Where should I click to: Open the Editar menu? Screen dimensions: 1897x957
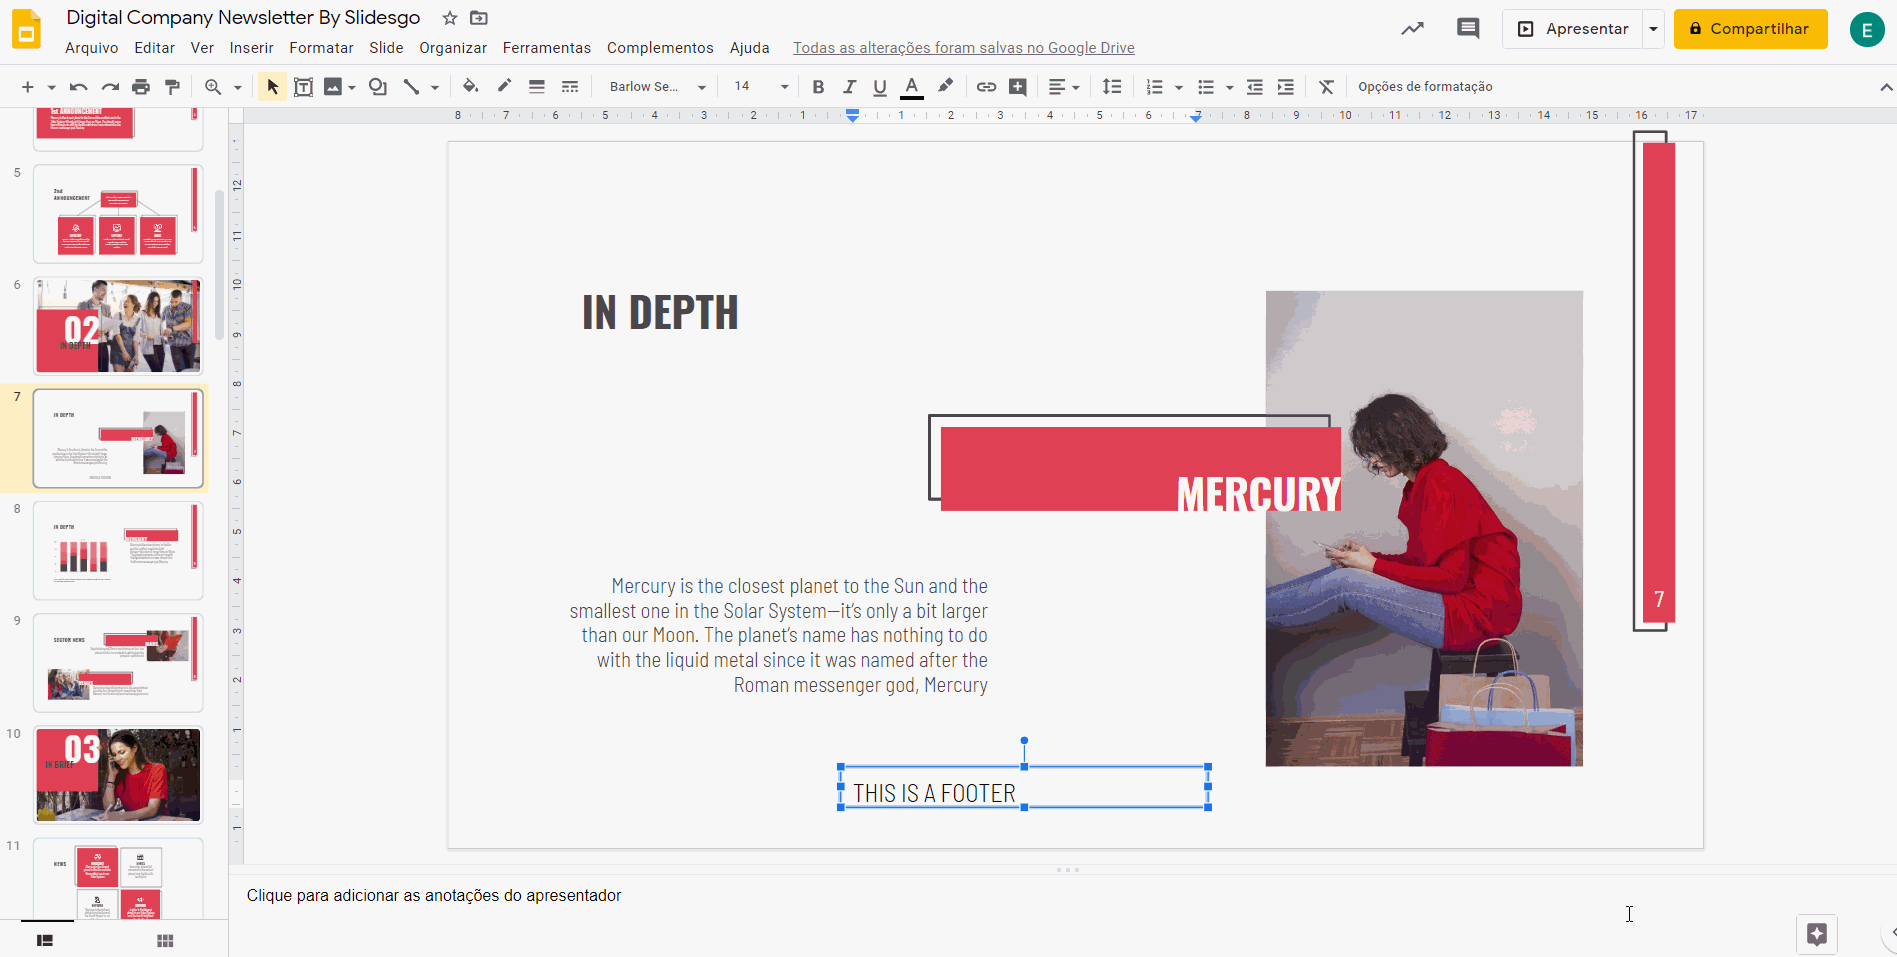pos(154,48)
